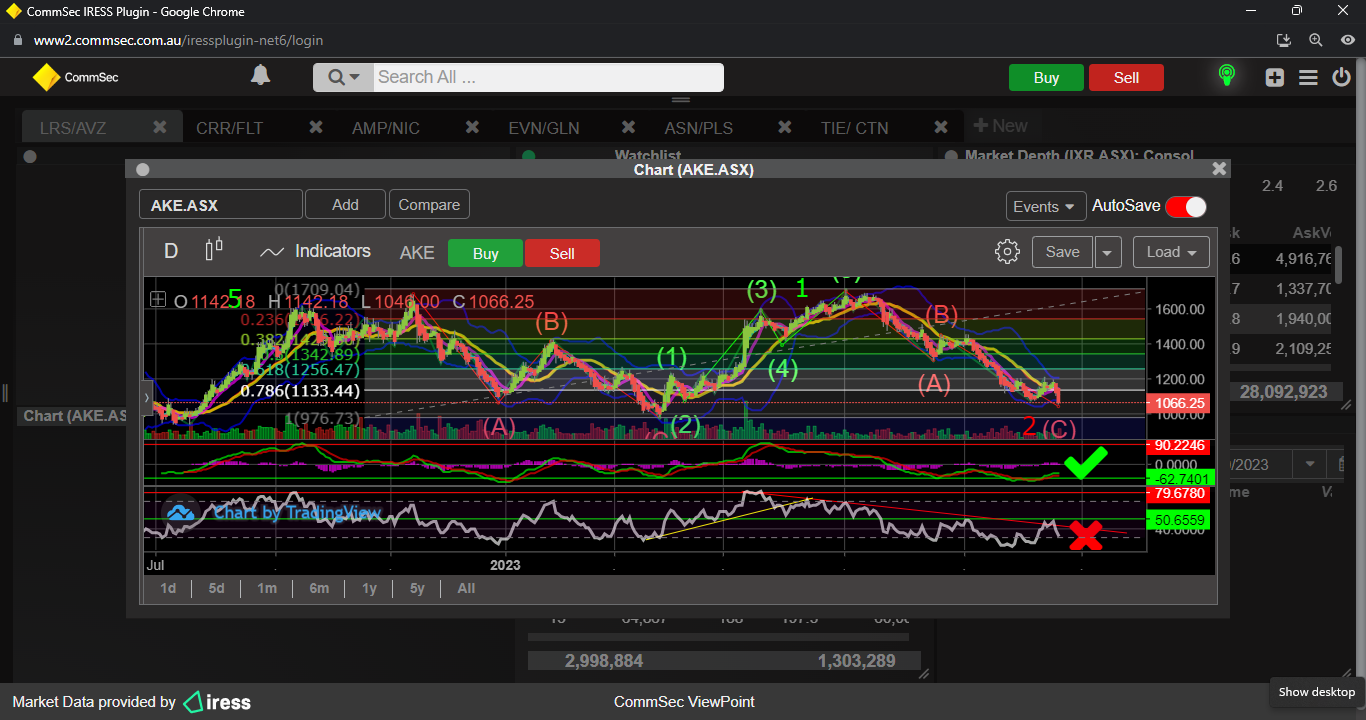
Task: Click the AKE.ASX symbol input field
Action: [x=220, y=205]
